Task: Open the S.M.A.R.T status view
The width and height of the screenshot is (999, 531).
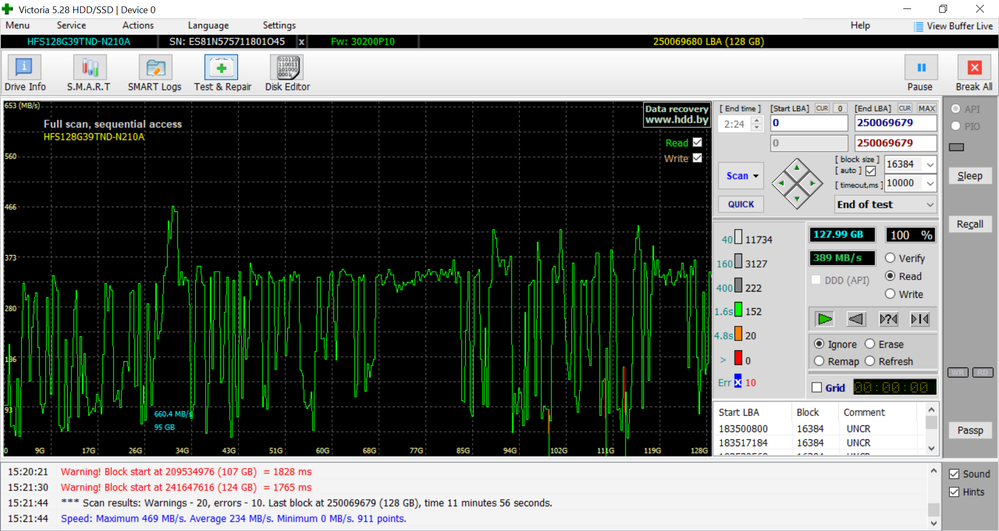Action: click(88, 74)
